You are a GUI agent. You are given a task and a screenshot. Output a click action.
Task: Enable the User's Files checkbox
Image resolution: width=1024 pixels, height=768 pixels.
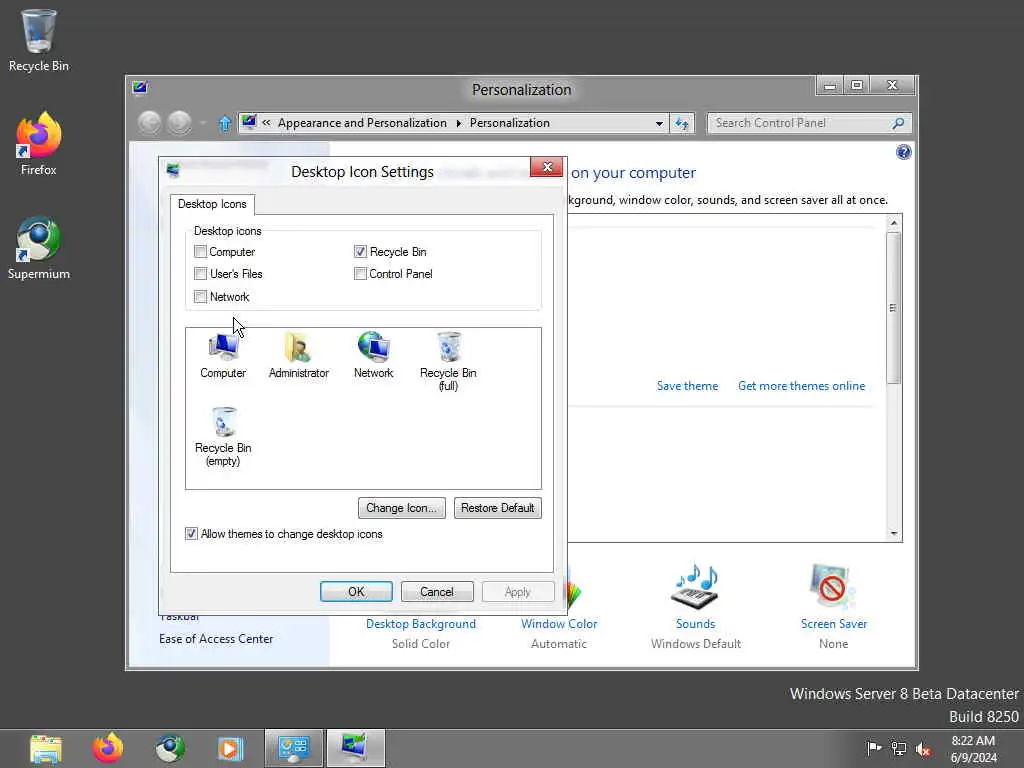(200, 274)
